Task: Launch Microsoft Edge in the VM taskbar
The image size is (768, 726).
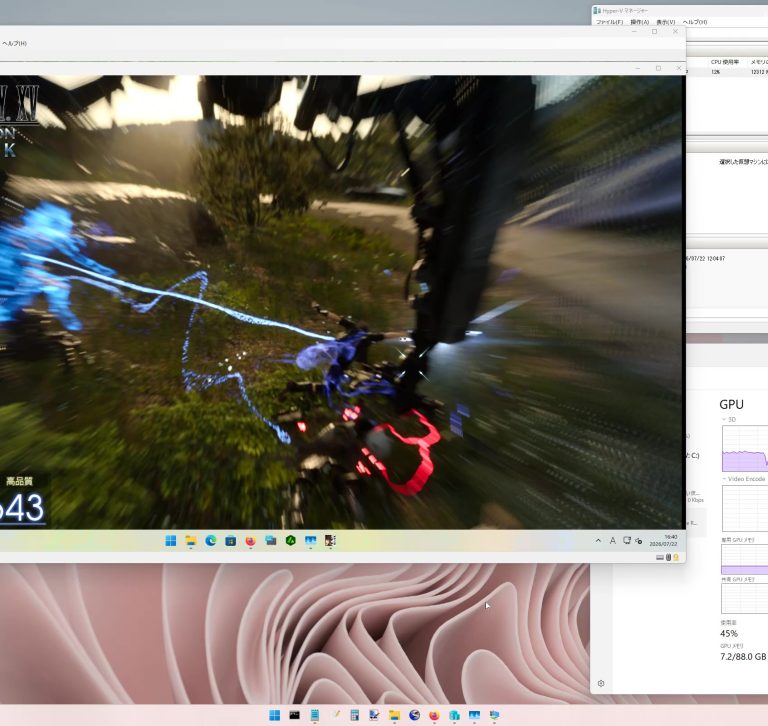Action: [211, 540]
